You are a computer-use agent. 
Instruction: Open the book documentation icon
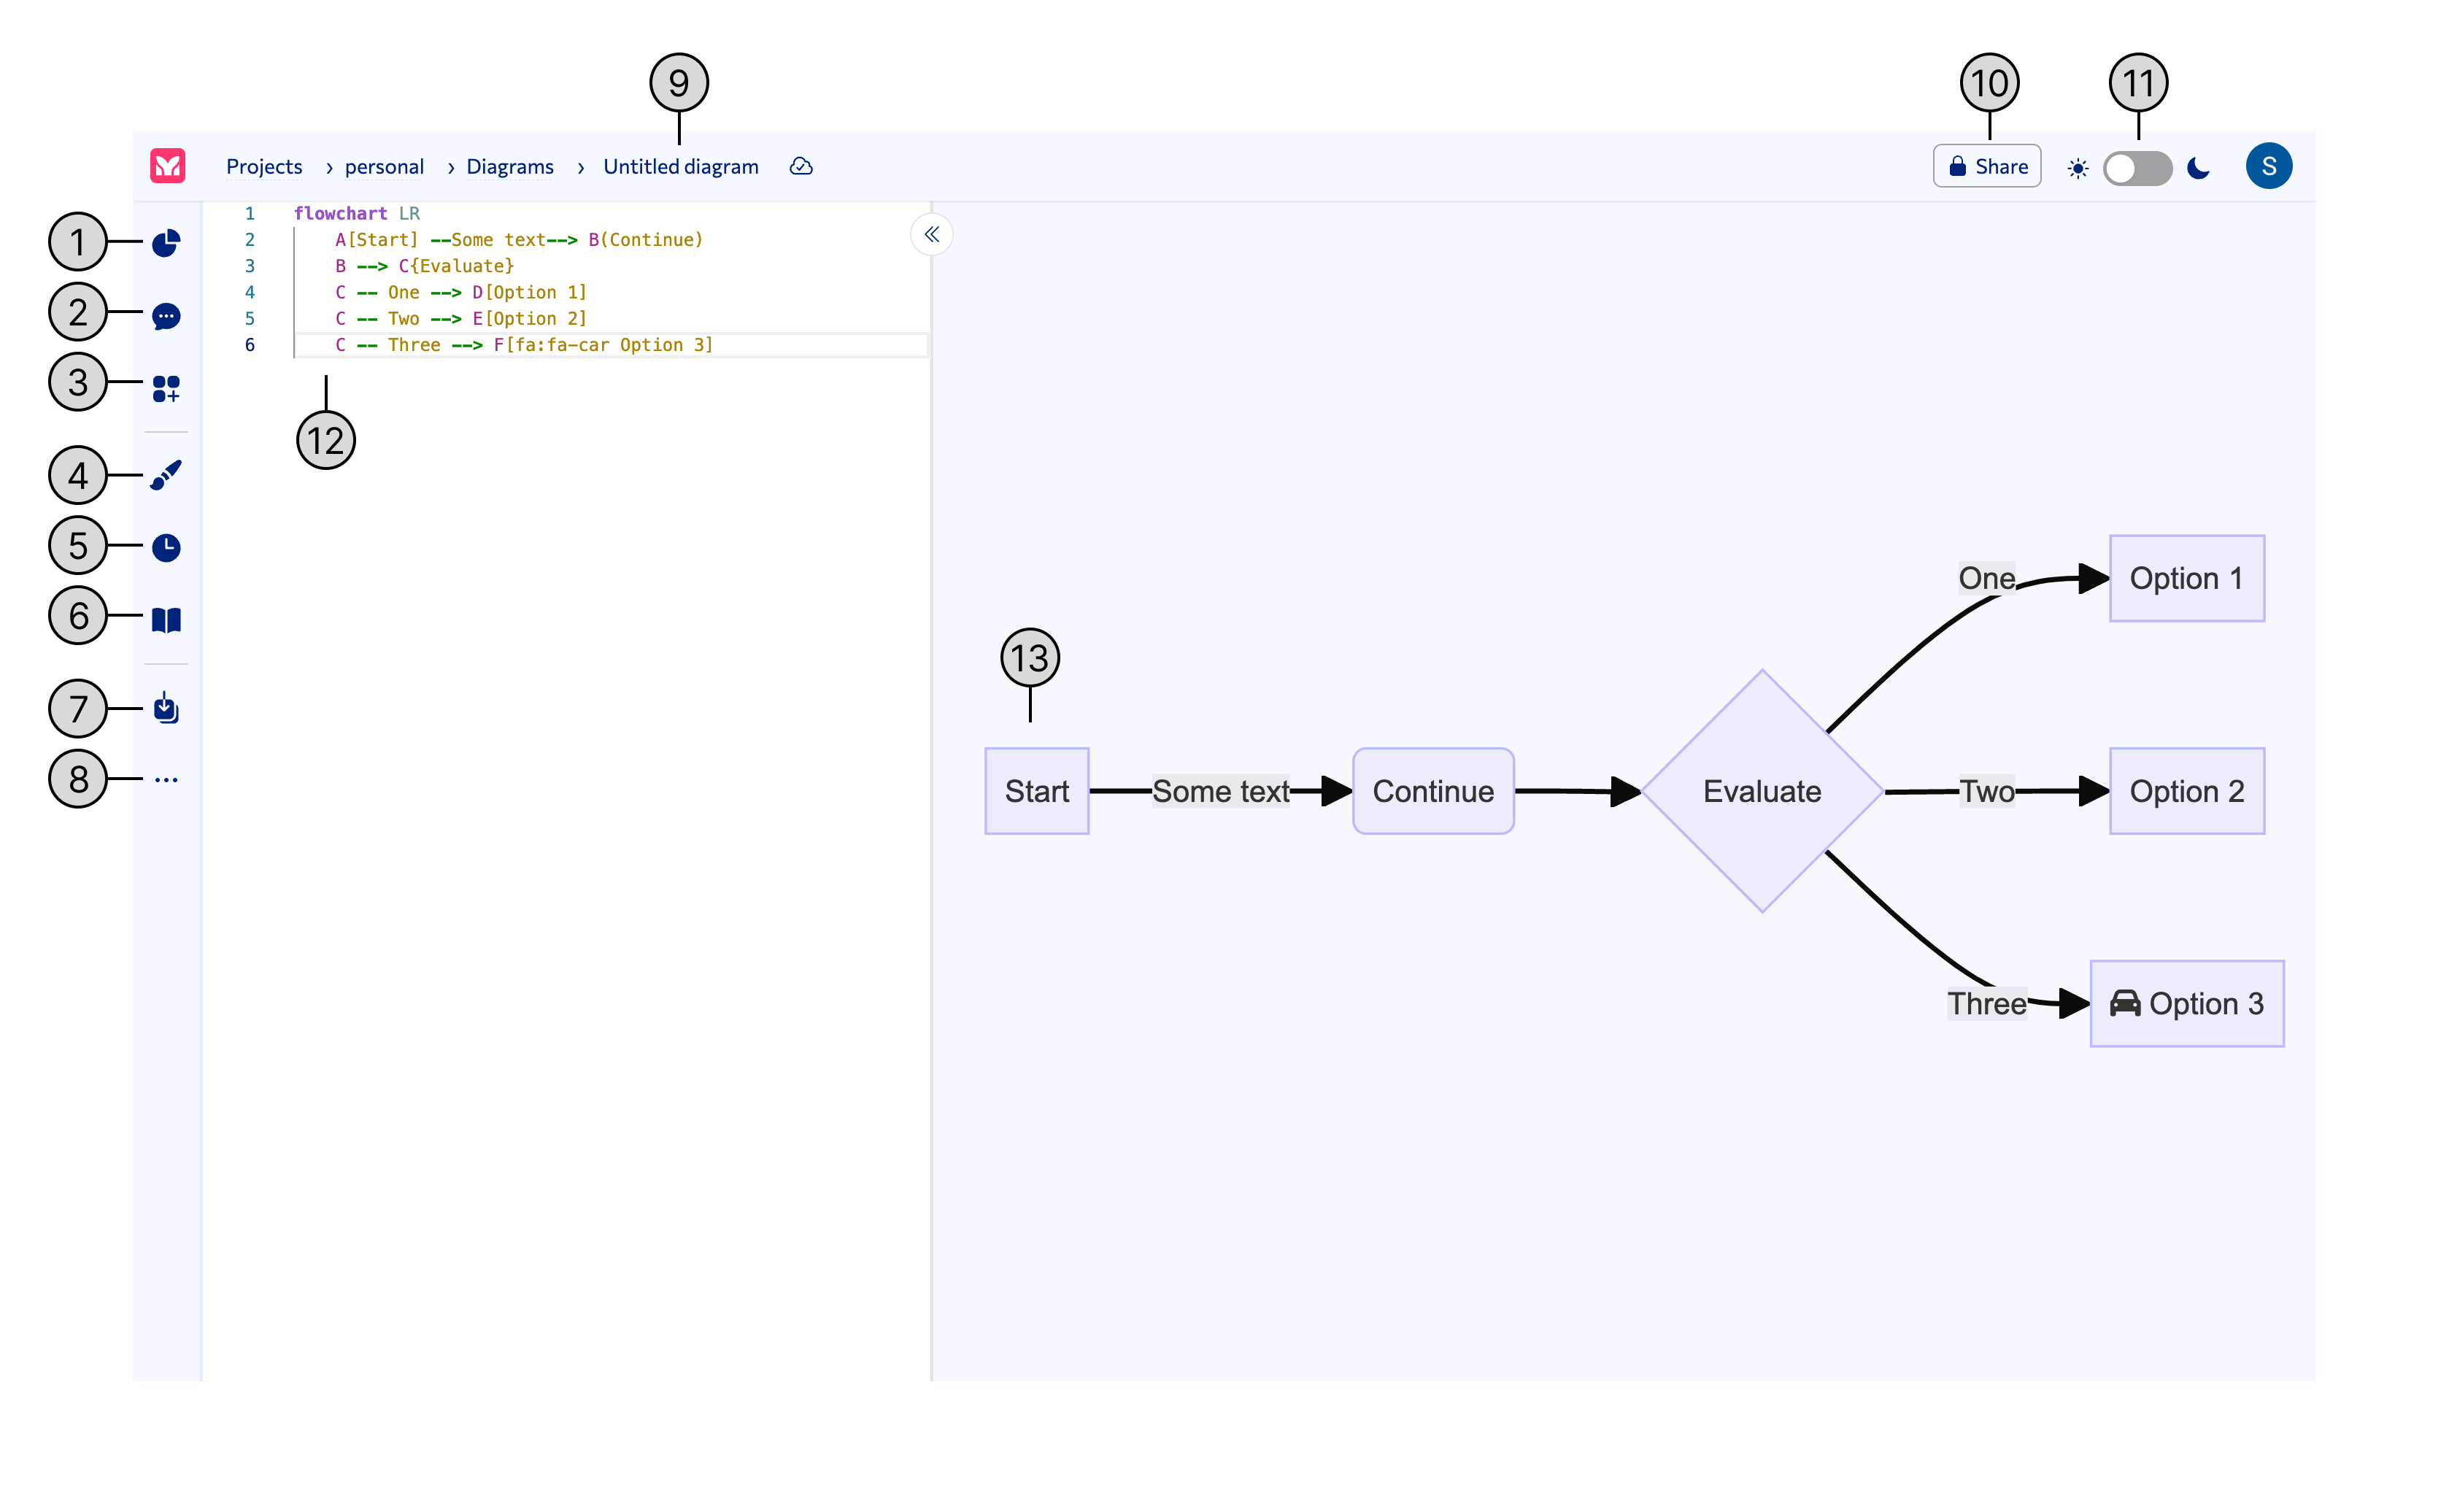tap(166, 620)
